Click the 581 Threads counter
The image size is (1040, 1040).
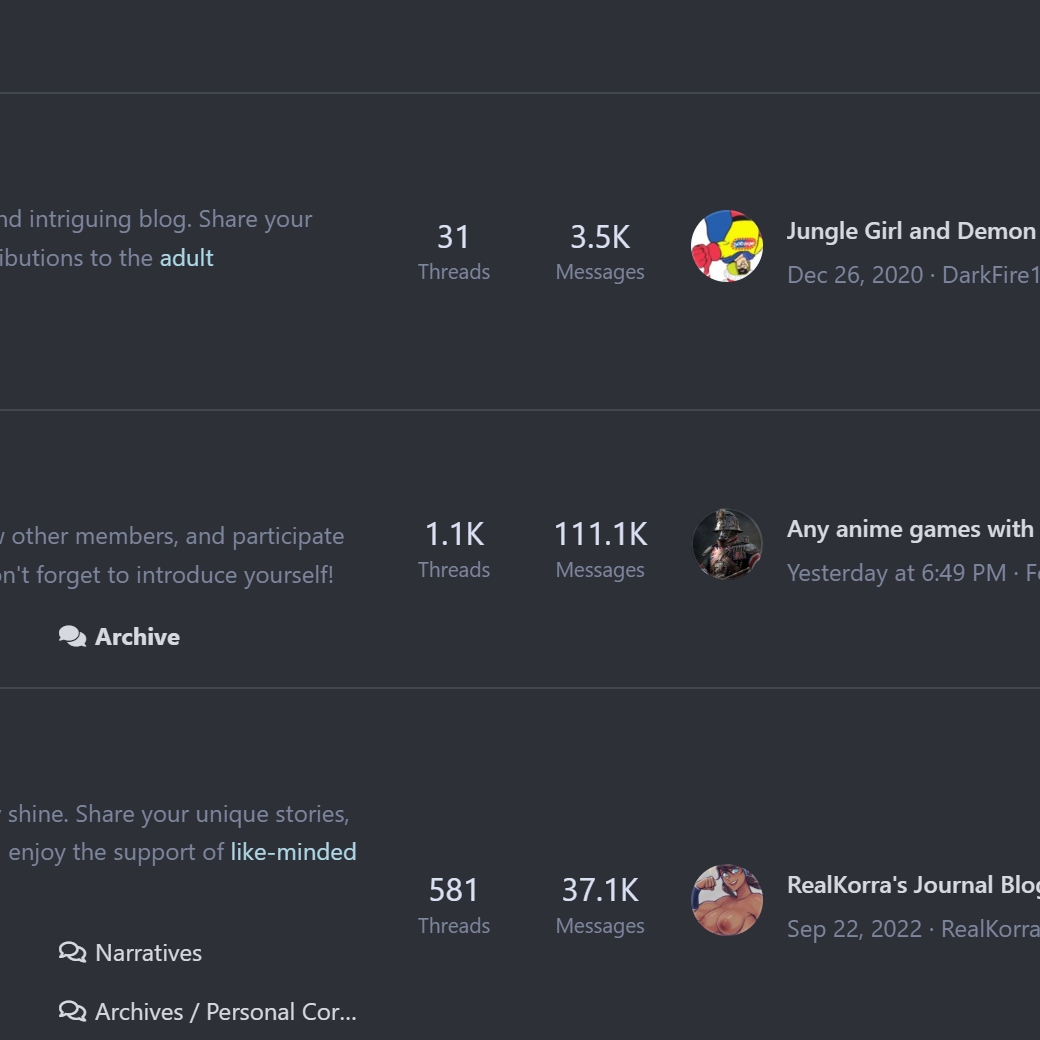pos(454,905)
